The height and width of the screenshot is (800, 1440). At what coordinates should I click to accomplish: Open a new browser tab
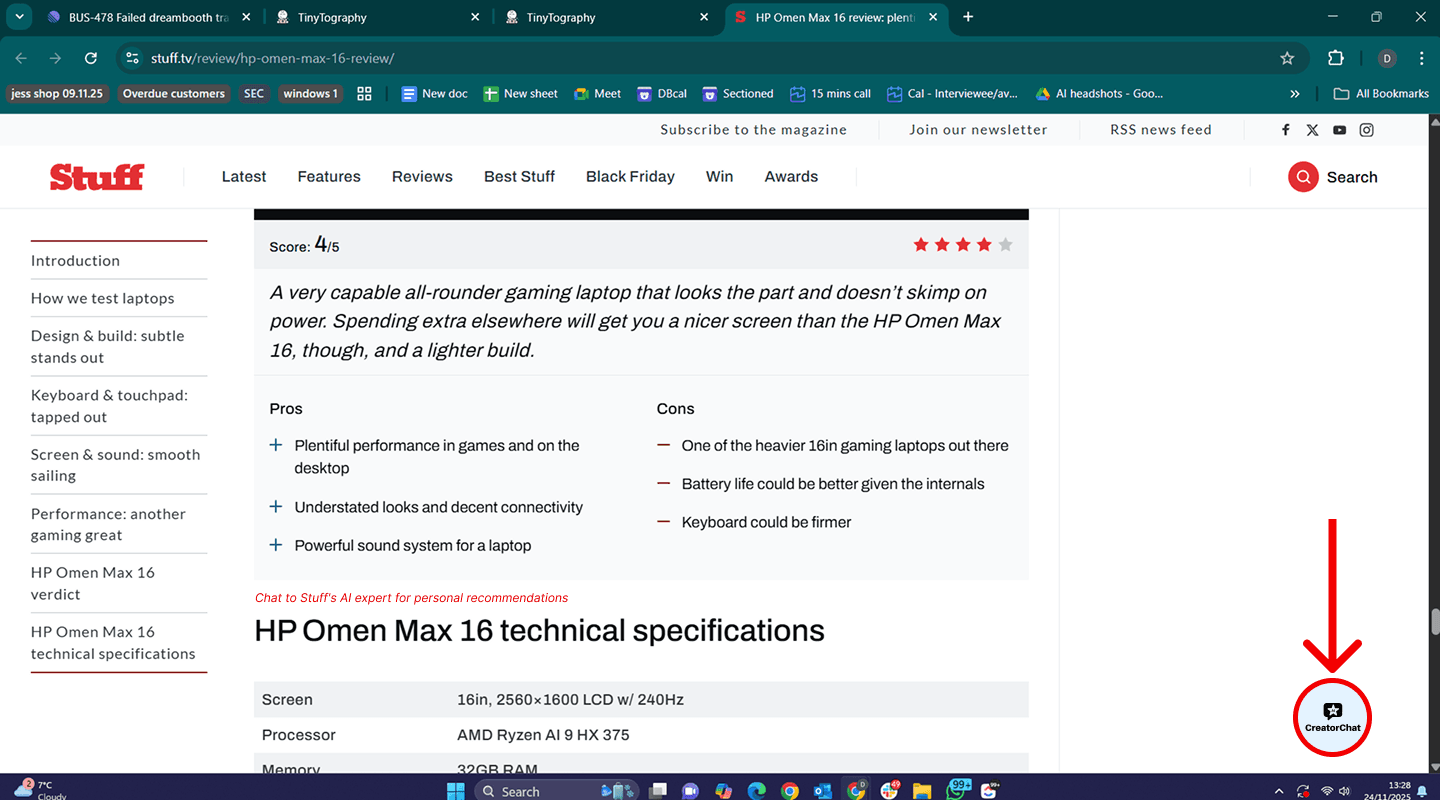968,17
